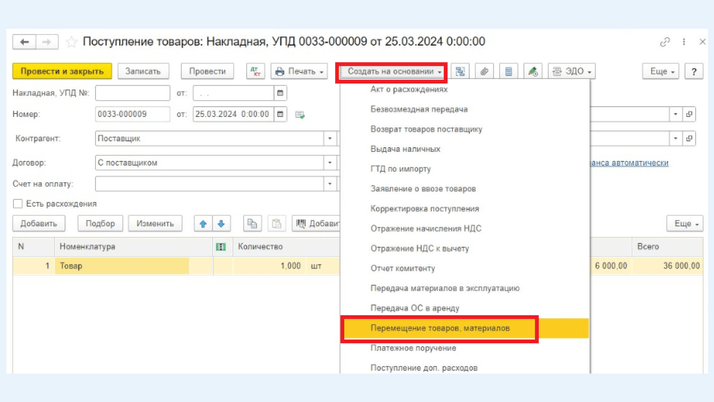
Task: Select Платежное поручение
Action: [465, 348]
